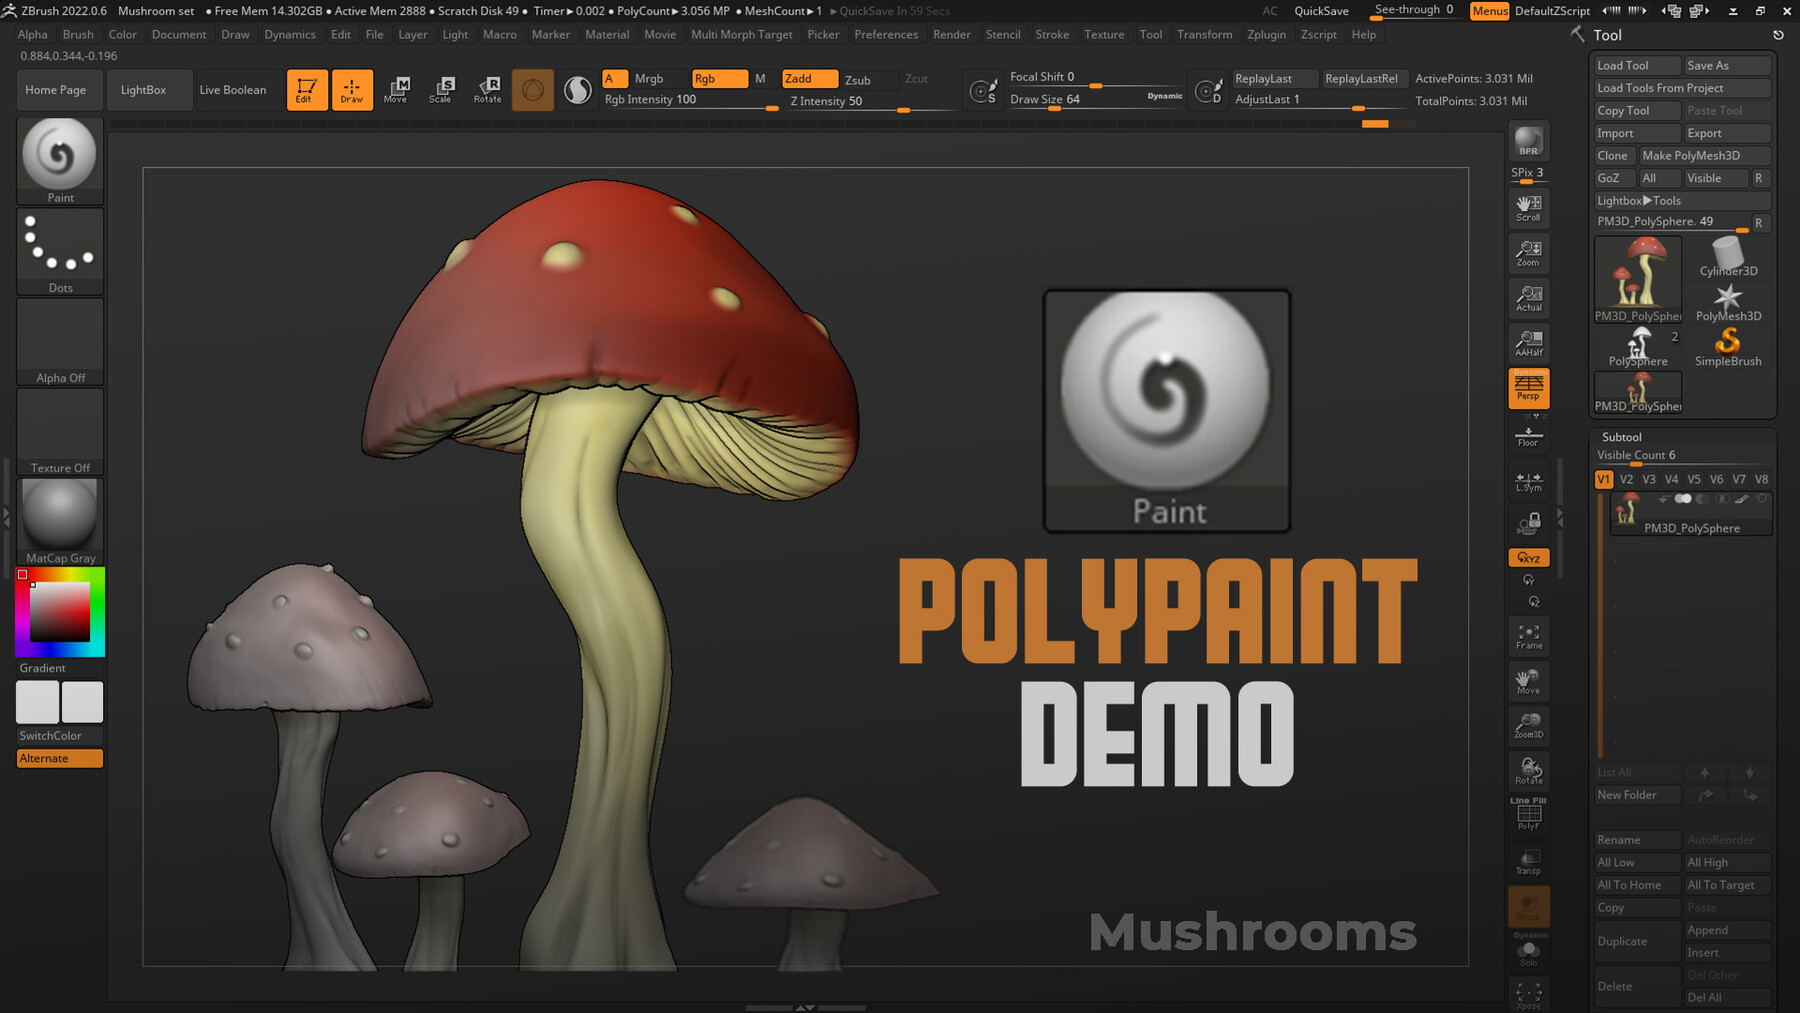1800x1013 pixels.
Task: Click the Make PolyMesh3D button
Action: (1704, 155)
